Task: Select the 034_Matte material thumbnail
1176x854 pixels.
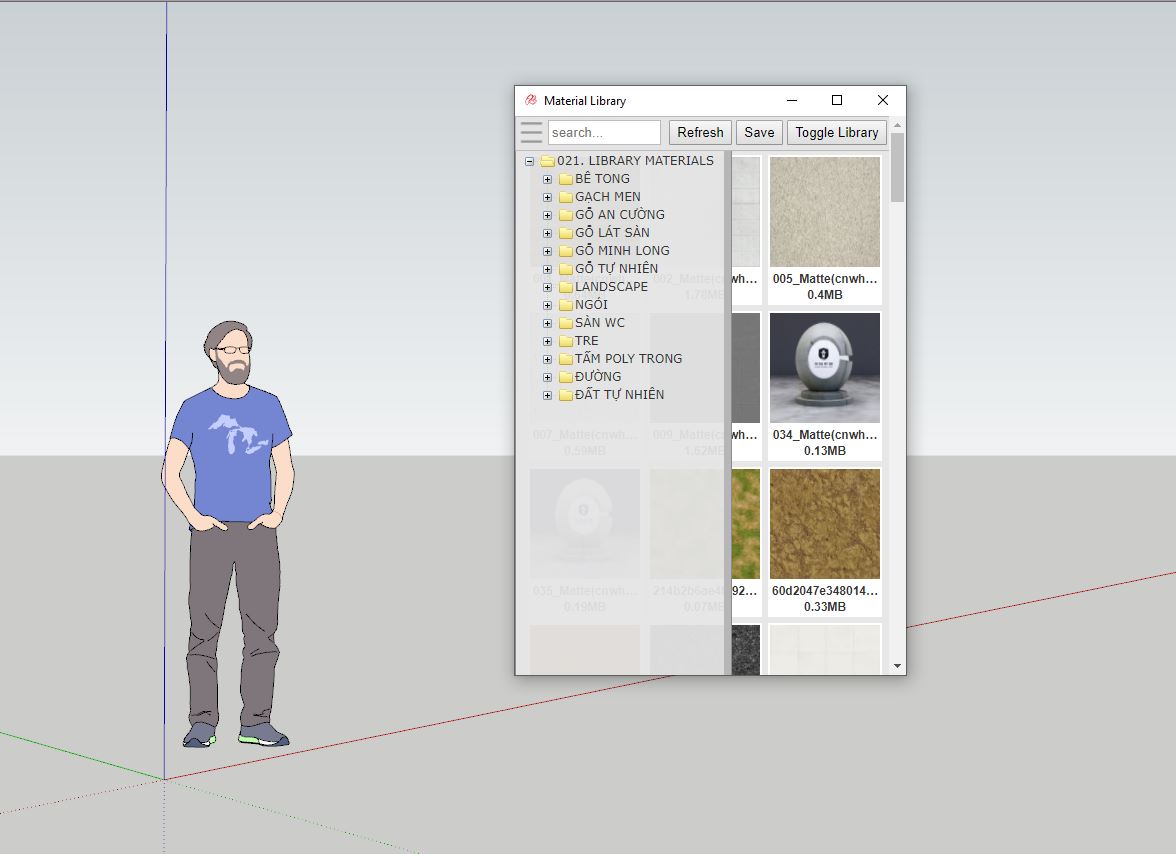Action: click(824, 368)
